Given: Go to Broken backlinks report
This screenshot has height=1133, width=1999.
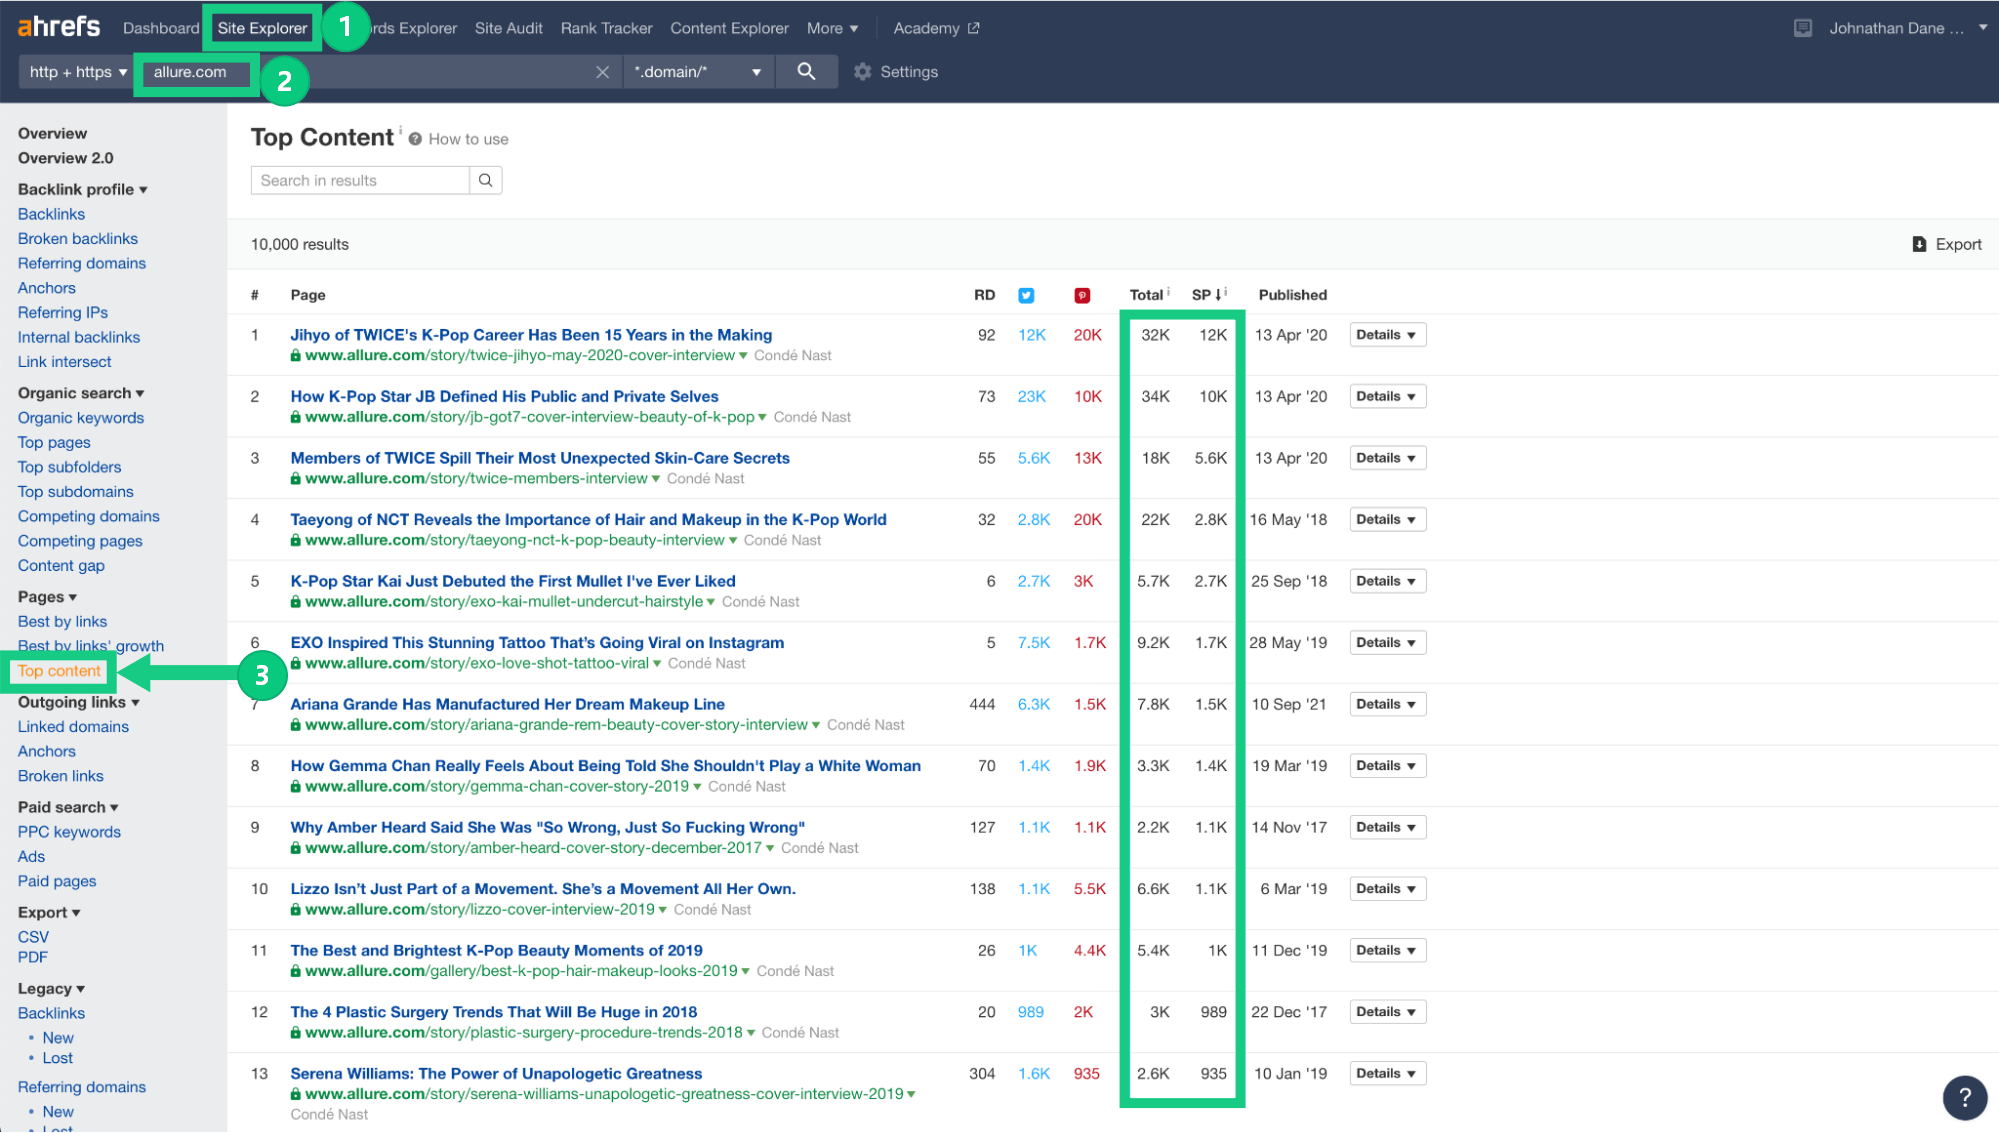Looking at the screenshot, I should pos(78,239).
